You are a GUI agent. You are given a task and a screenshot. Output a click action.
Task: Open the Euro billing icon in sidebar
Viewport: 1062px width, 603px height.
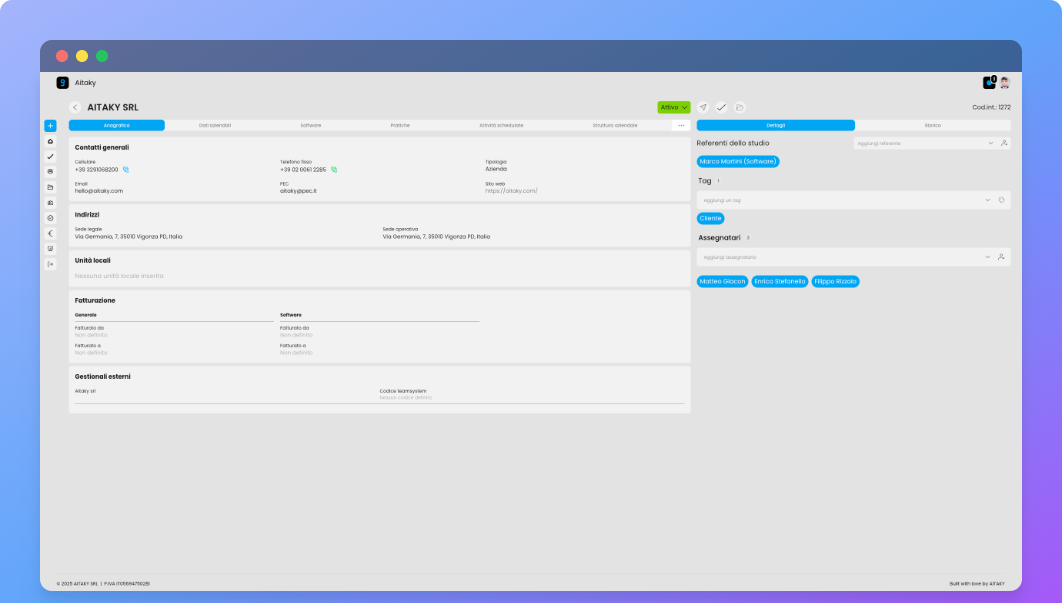pyautogui.click(x=48, y=233)
